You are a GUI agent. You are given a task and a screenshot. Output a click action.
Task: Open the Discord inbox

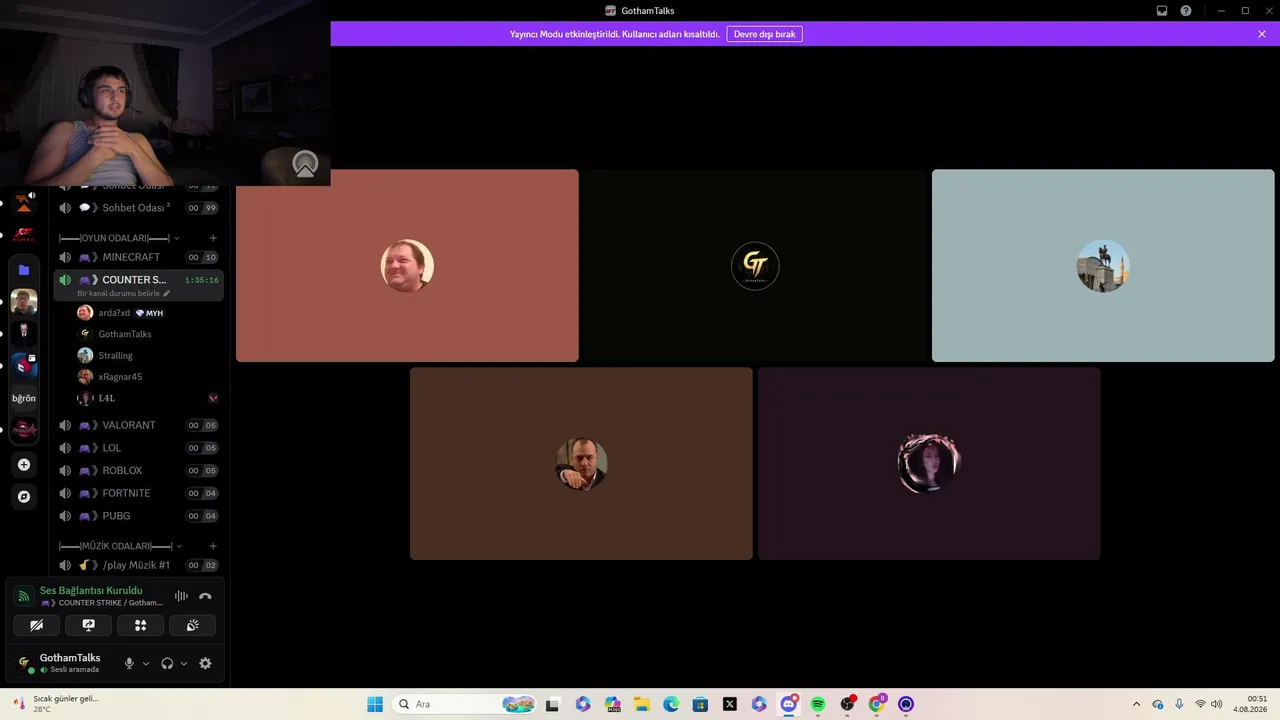(1162, 11)
